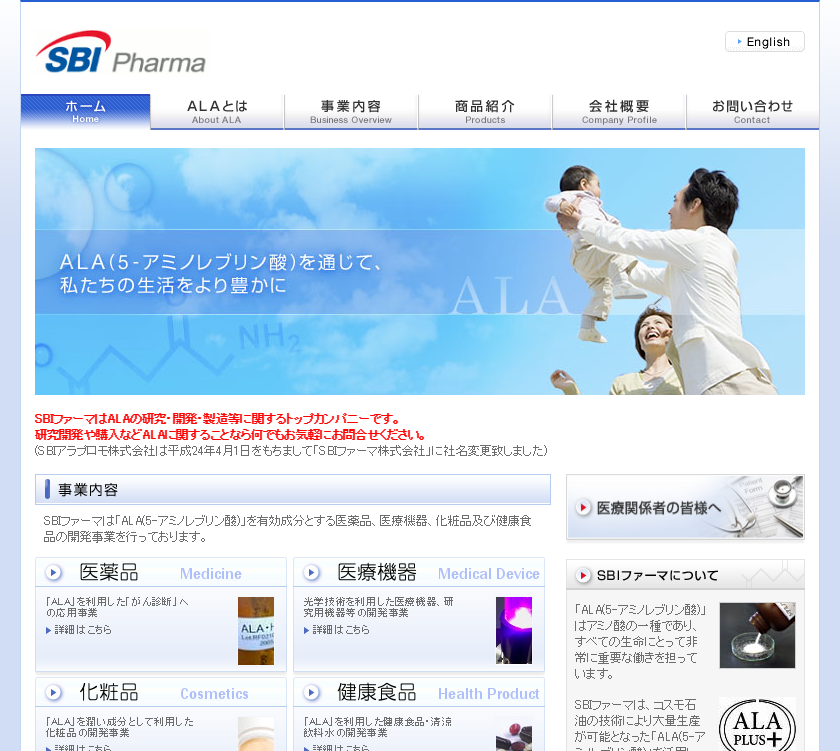This screenshot has height=751, width=840.
Task: Open the 医療機器 Medical Device heading
Action: [419, 572]
